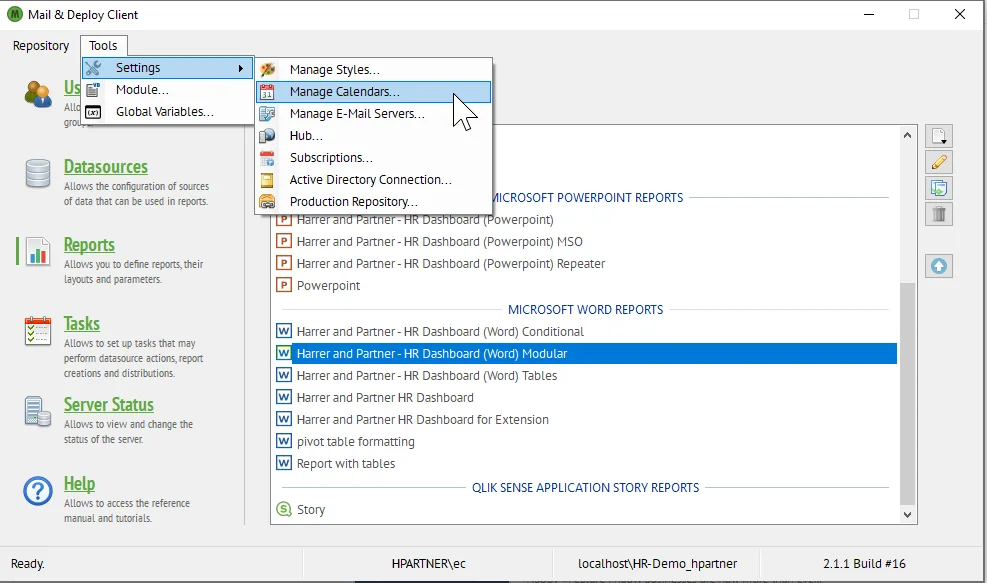Image resolution: width=987 pixels, height=583 pixels.
Task: Open the Datasources section link
Action: coord(106,167)
